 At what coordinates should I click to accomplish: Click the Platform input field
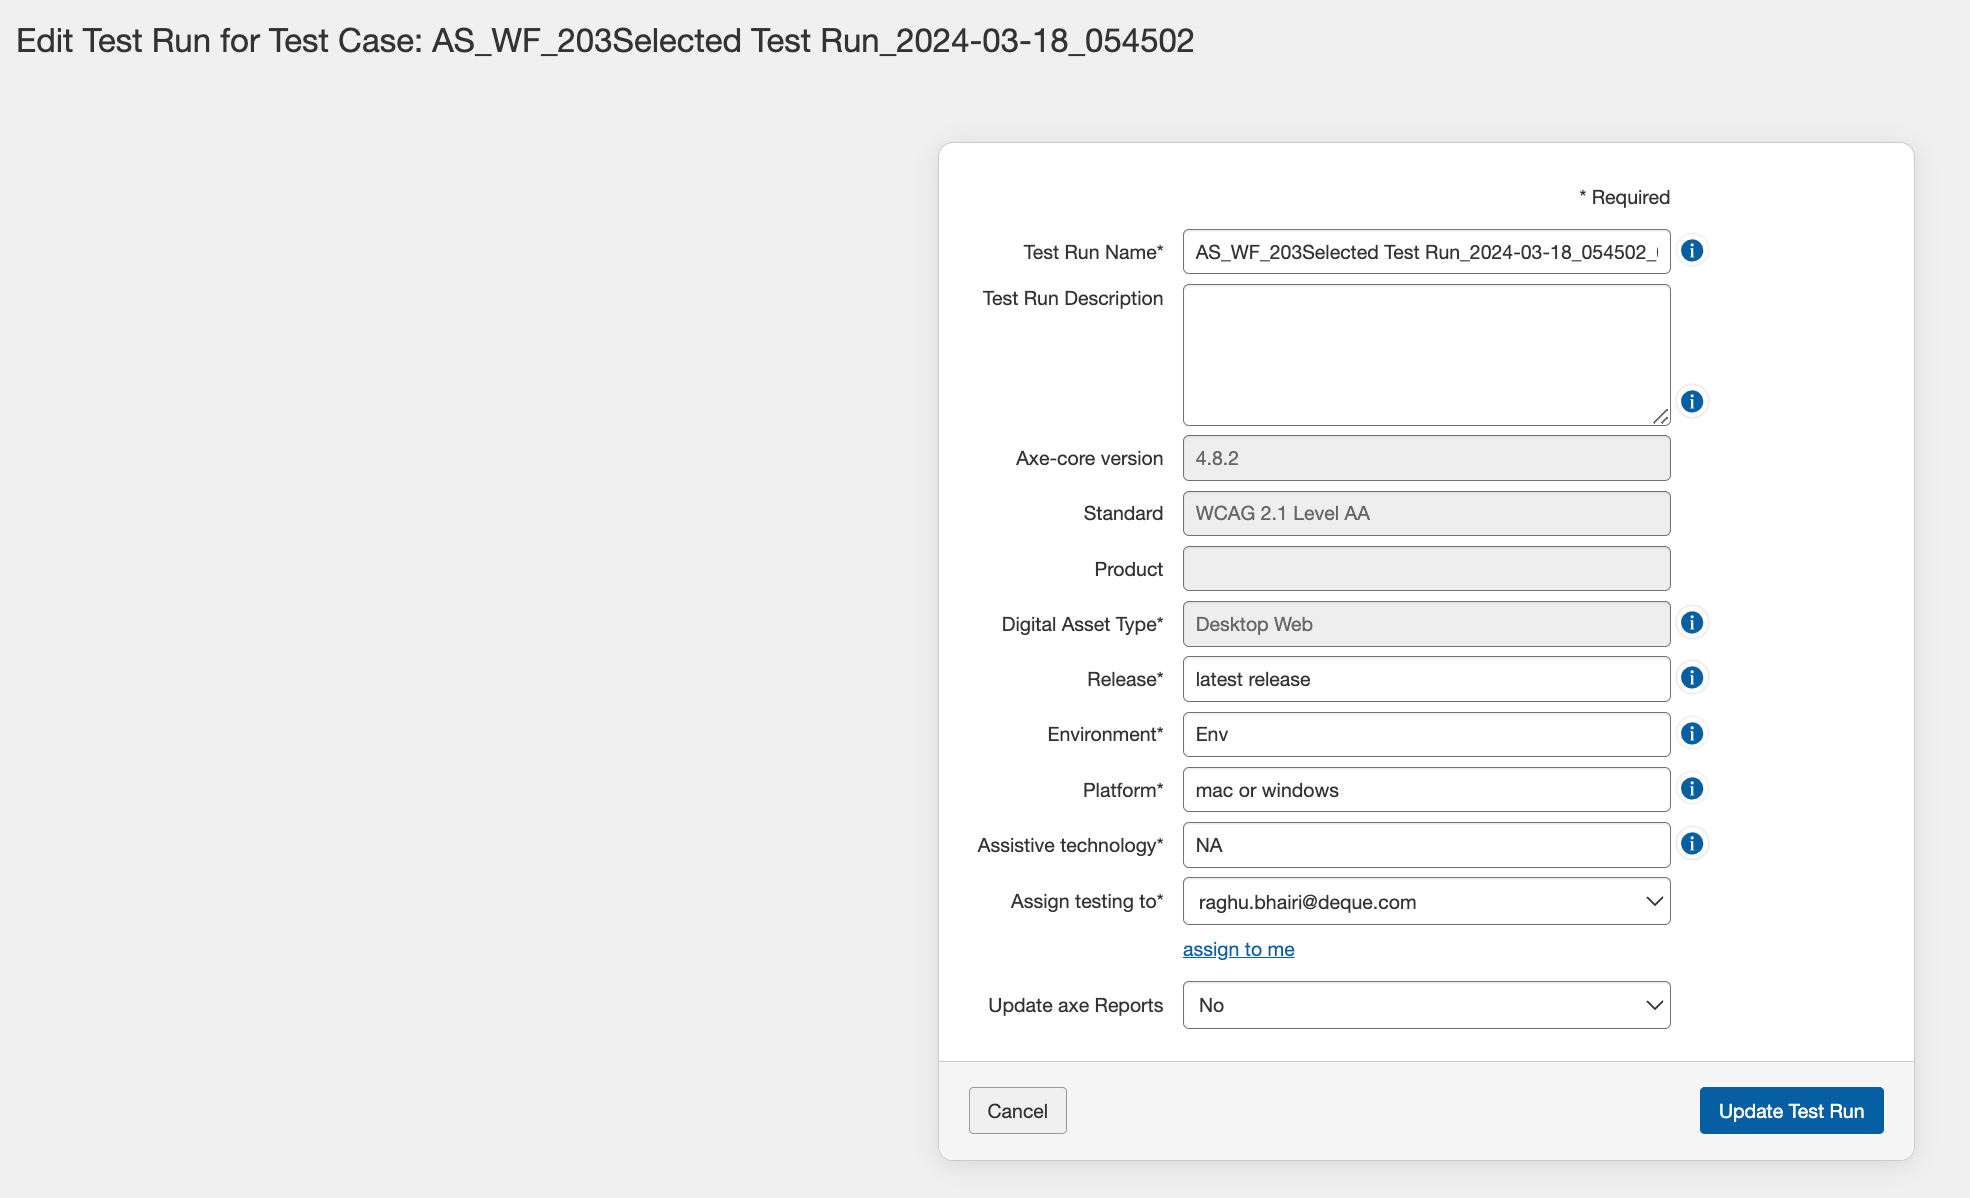tap(1426, 790)
